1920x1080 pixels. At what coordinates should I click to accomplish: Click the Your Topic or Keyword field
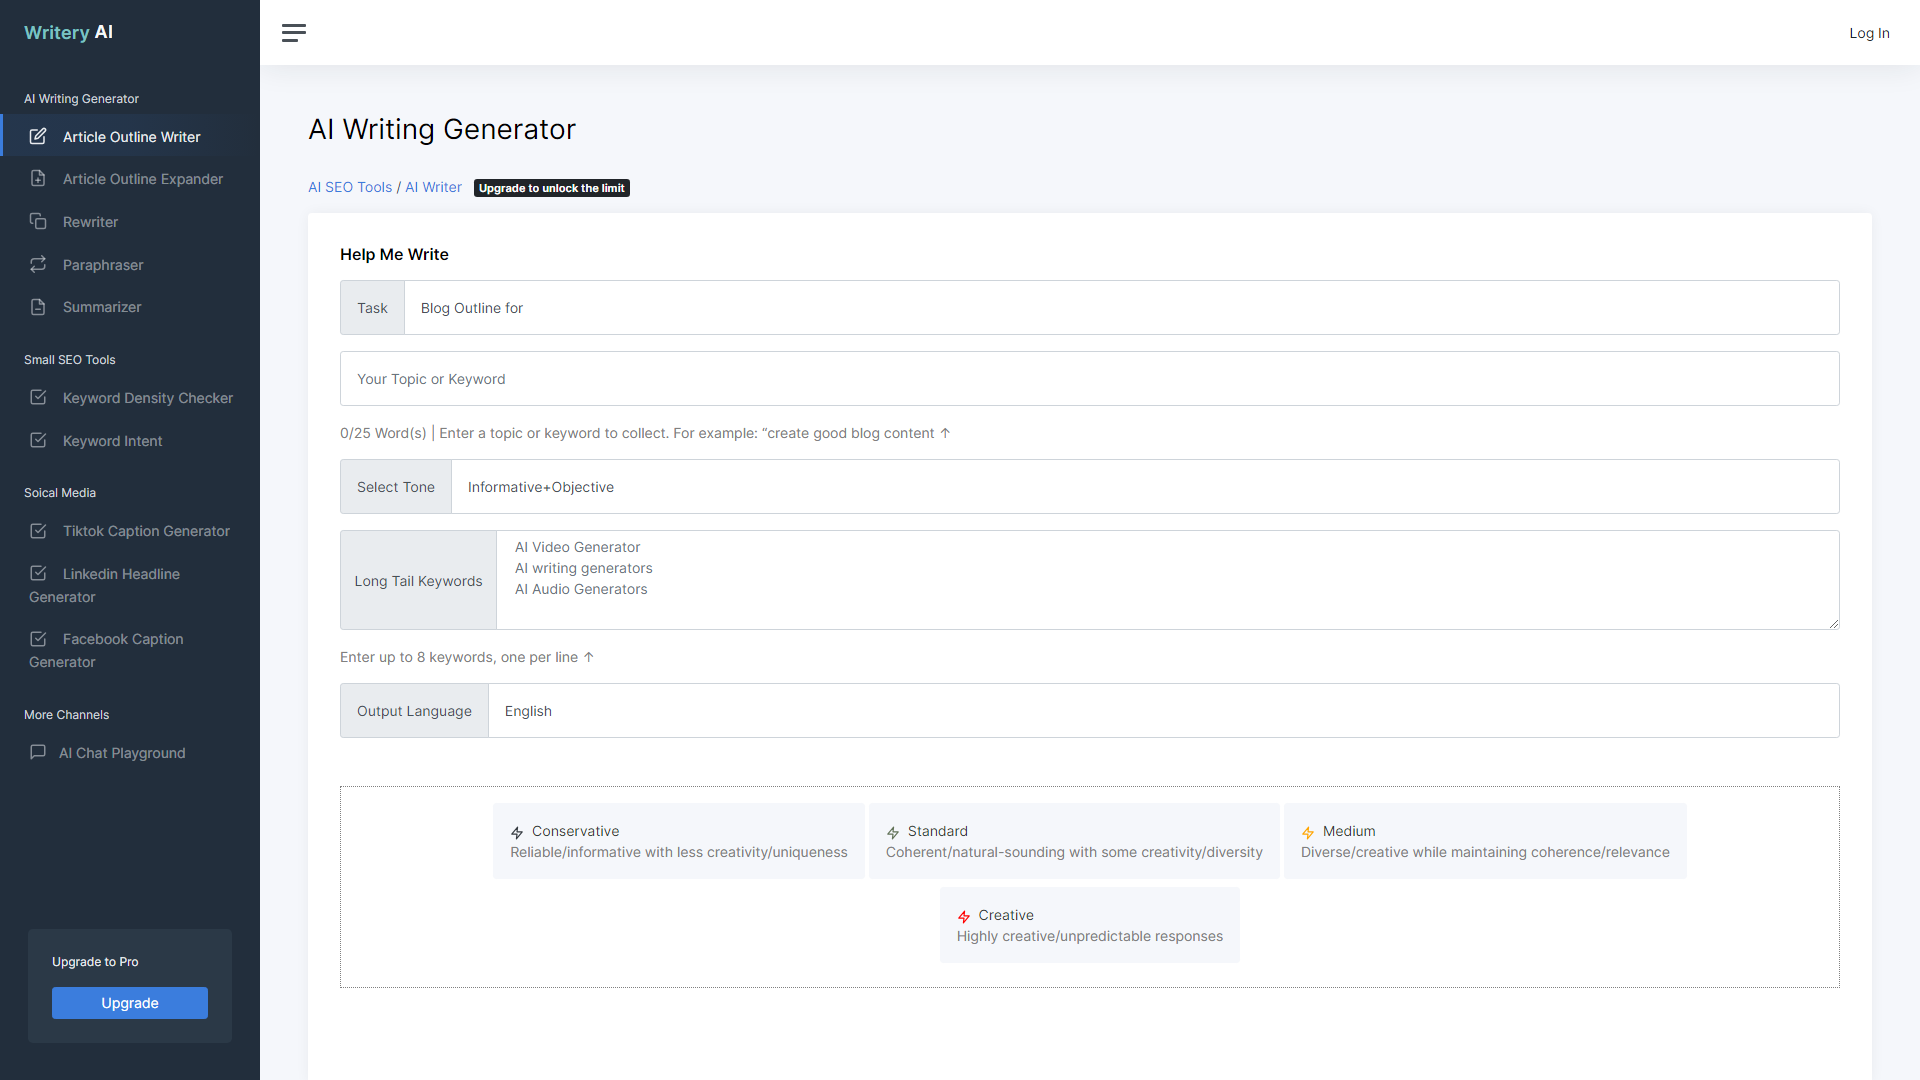1089,379
